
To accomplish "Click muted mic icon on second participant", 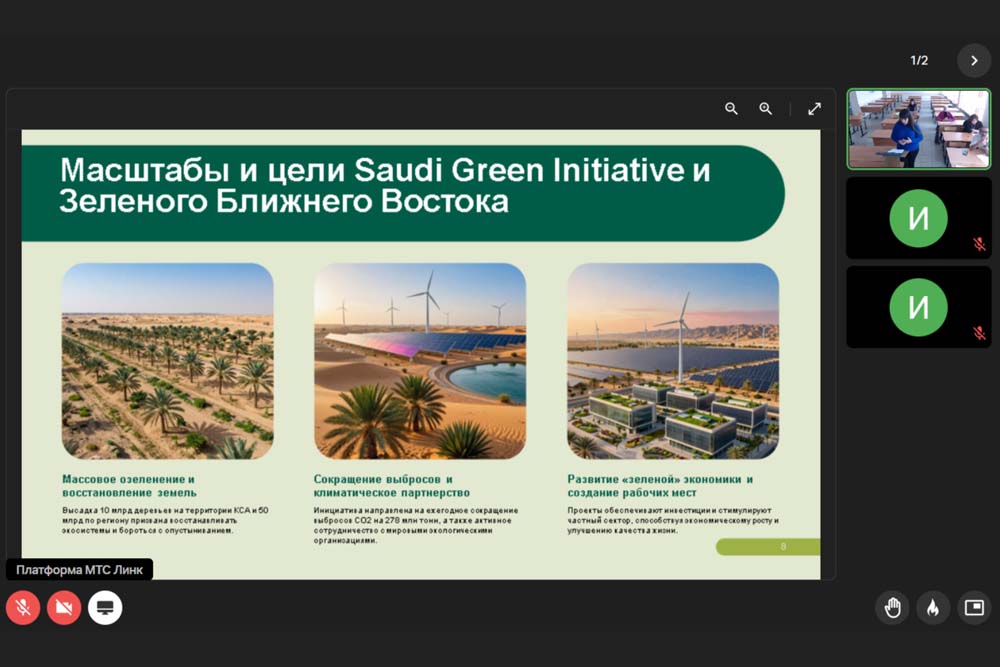I will 979,244.
